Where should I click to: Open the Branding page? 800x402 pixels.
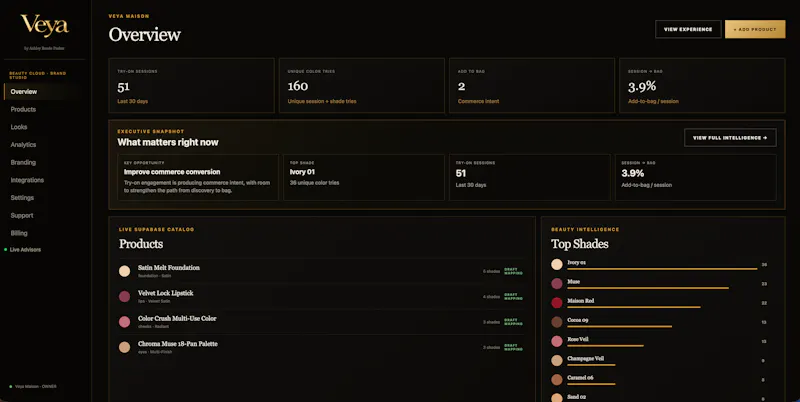(23, 162)
